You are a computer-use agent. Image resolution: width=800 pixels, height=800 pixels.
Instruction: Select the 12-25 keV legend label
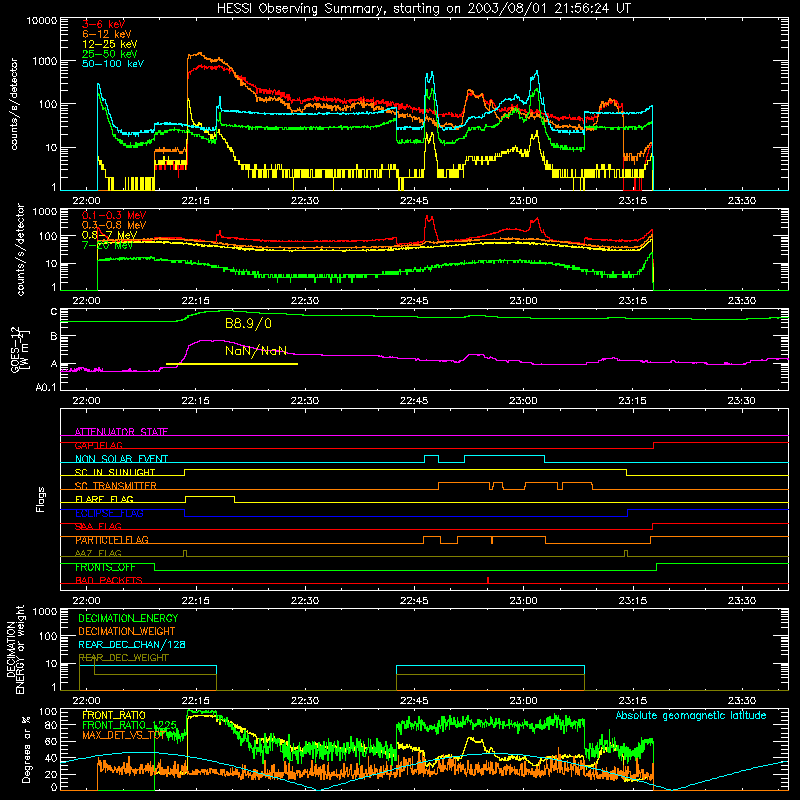point(110,44)
